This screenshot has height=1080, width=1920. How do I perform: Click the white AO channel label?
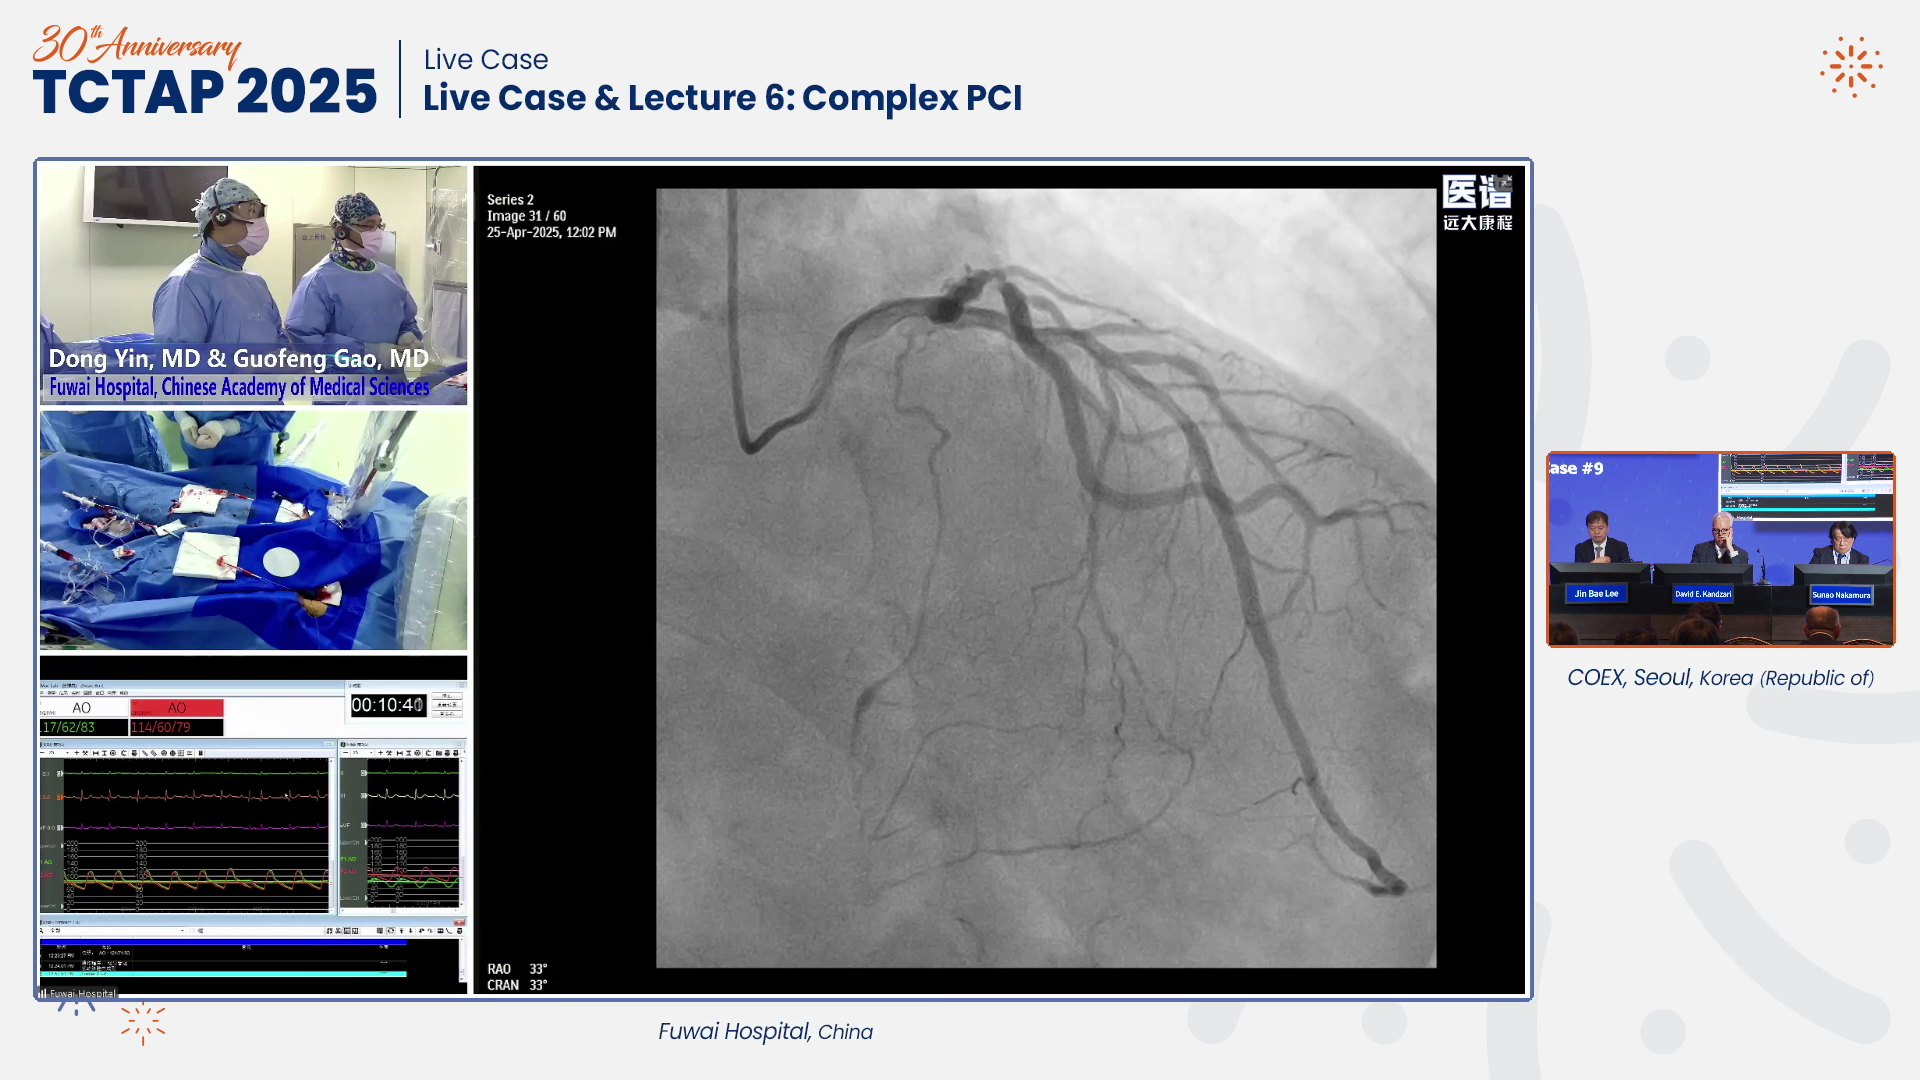(82, 708)
